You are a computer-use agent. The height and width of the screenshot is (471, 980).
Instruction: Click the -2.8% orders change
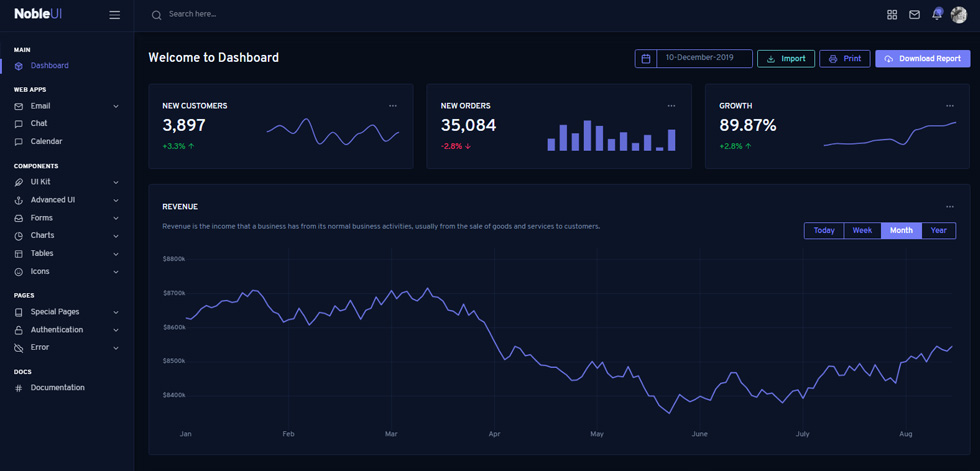(456, 146)
